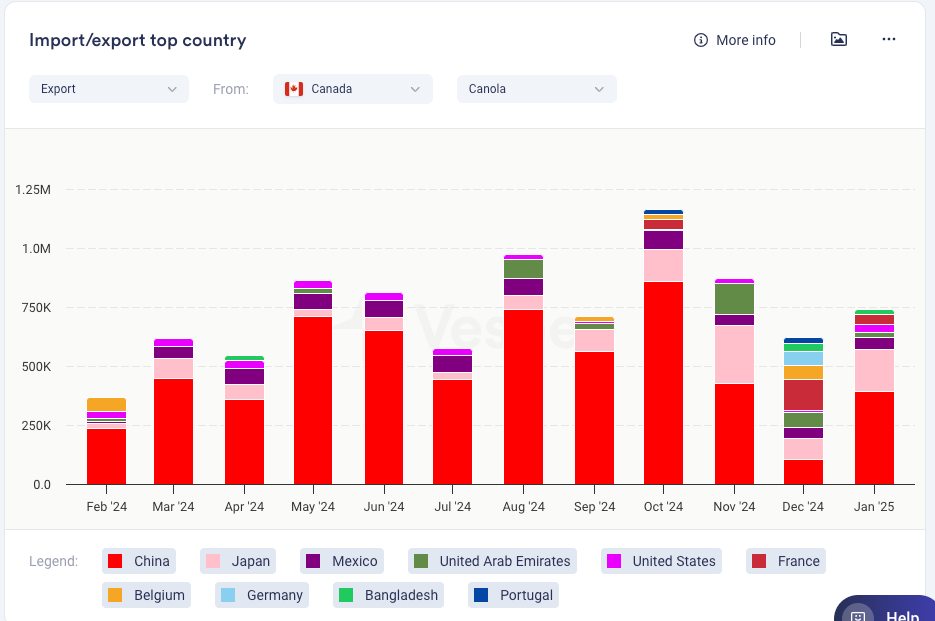Open the three-dot options menu
The height and width of the screenshot is (621, 935).
click(x=889, y=39)
